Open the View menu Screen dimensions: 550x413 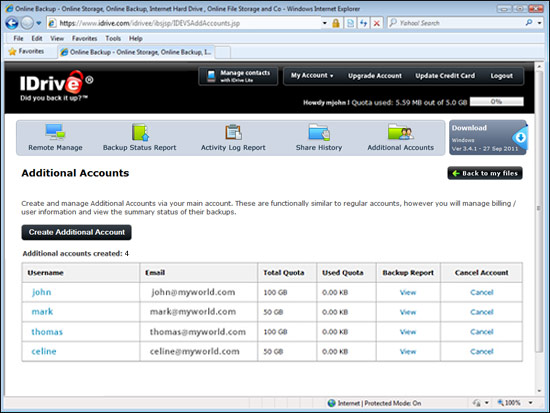[x=57, y=38]
